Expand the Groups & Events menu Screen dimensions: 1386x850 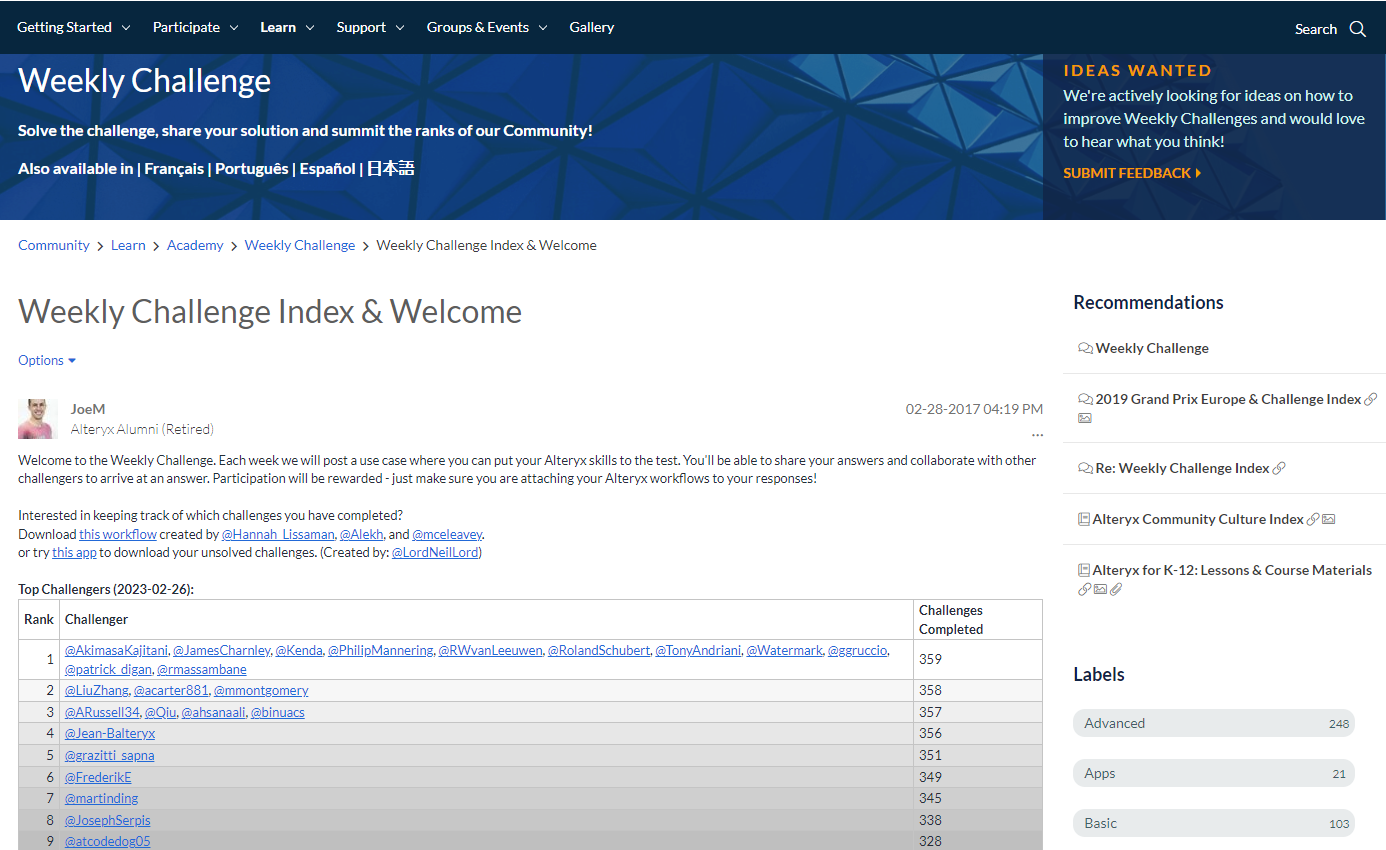point(487,27)
